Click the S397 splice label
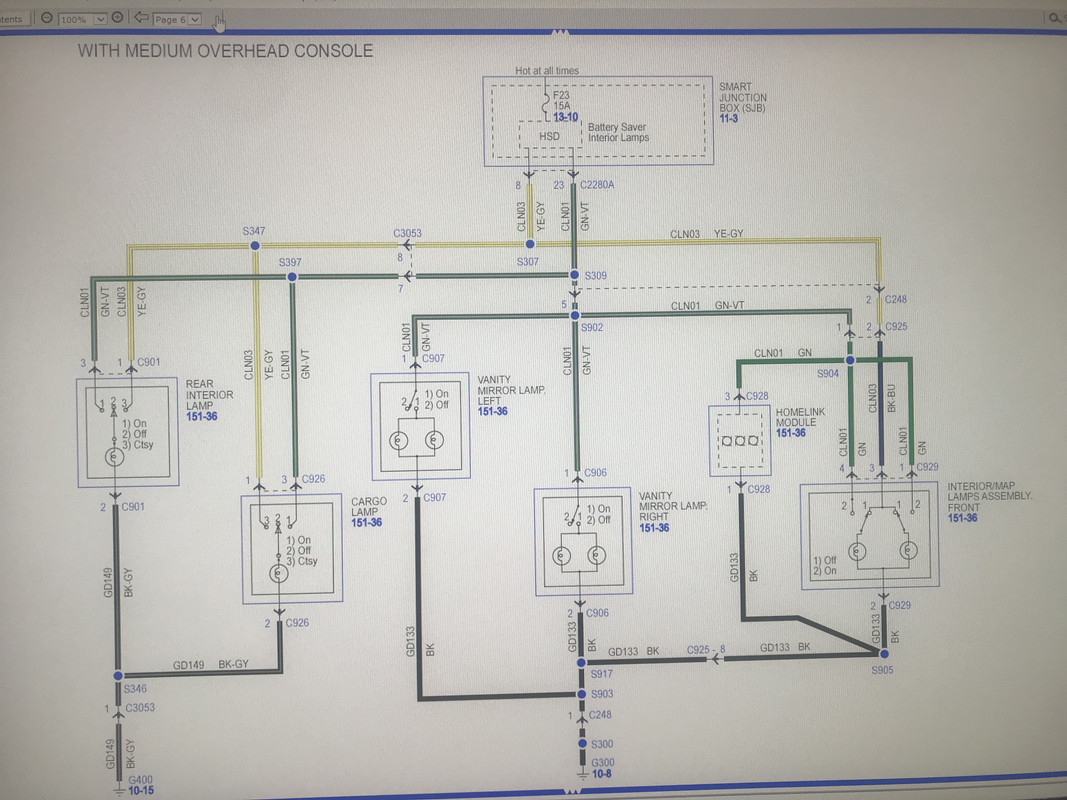 coord(290,262)
